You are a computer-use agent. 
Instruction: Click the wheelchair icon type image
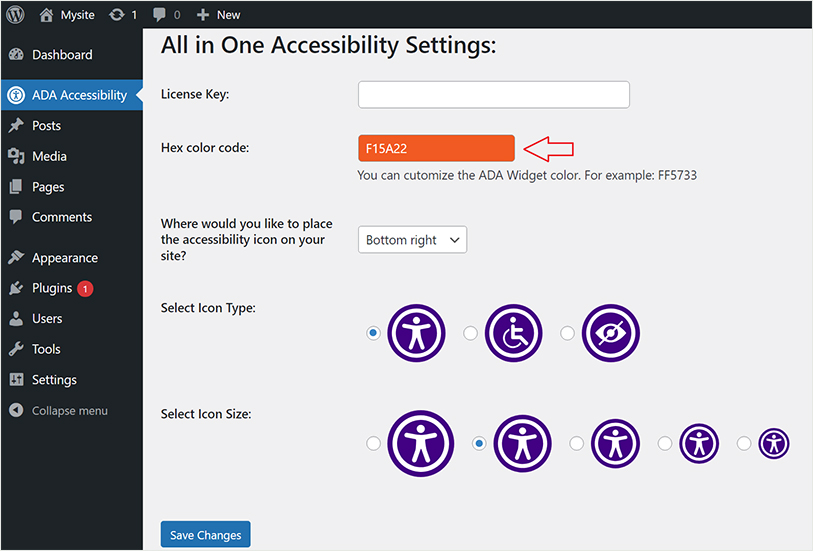pyautogui.click(x=513, y=333)
